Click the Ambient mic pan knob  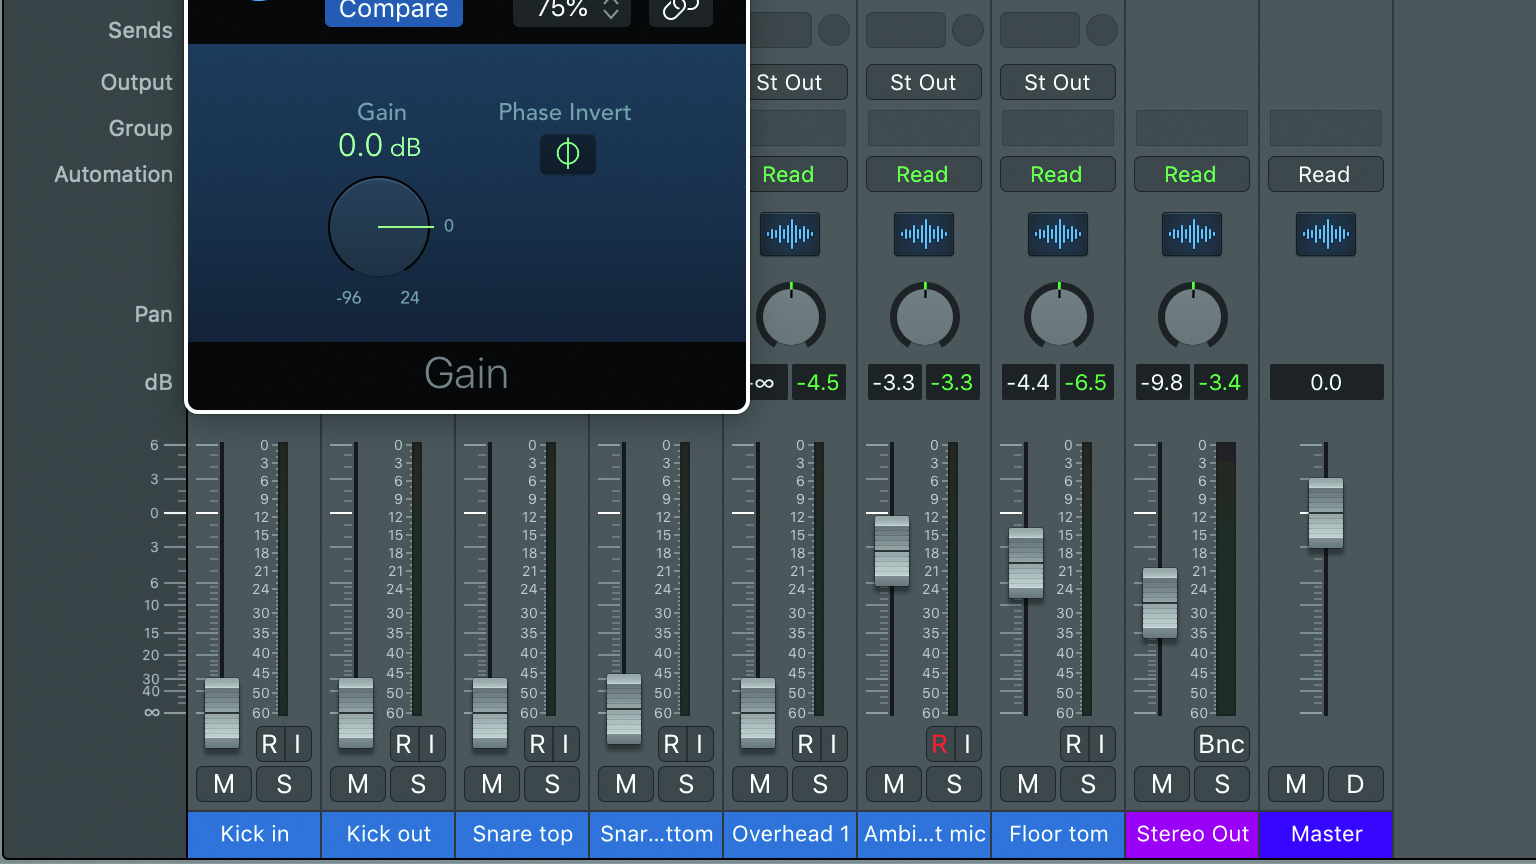coord(925,317)
